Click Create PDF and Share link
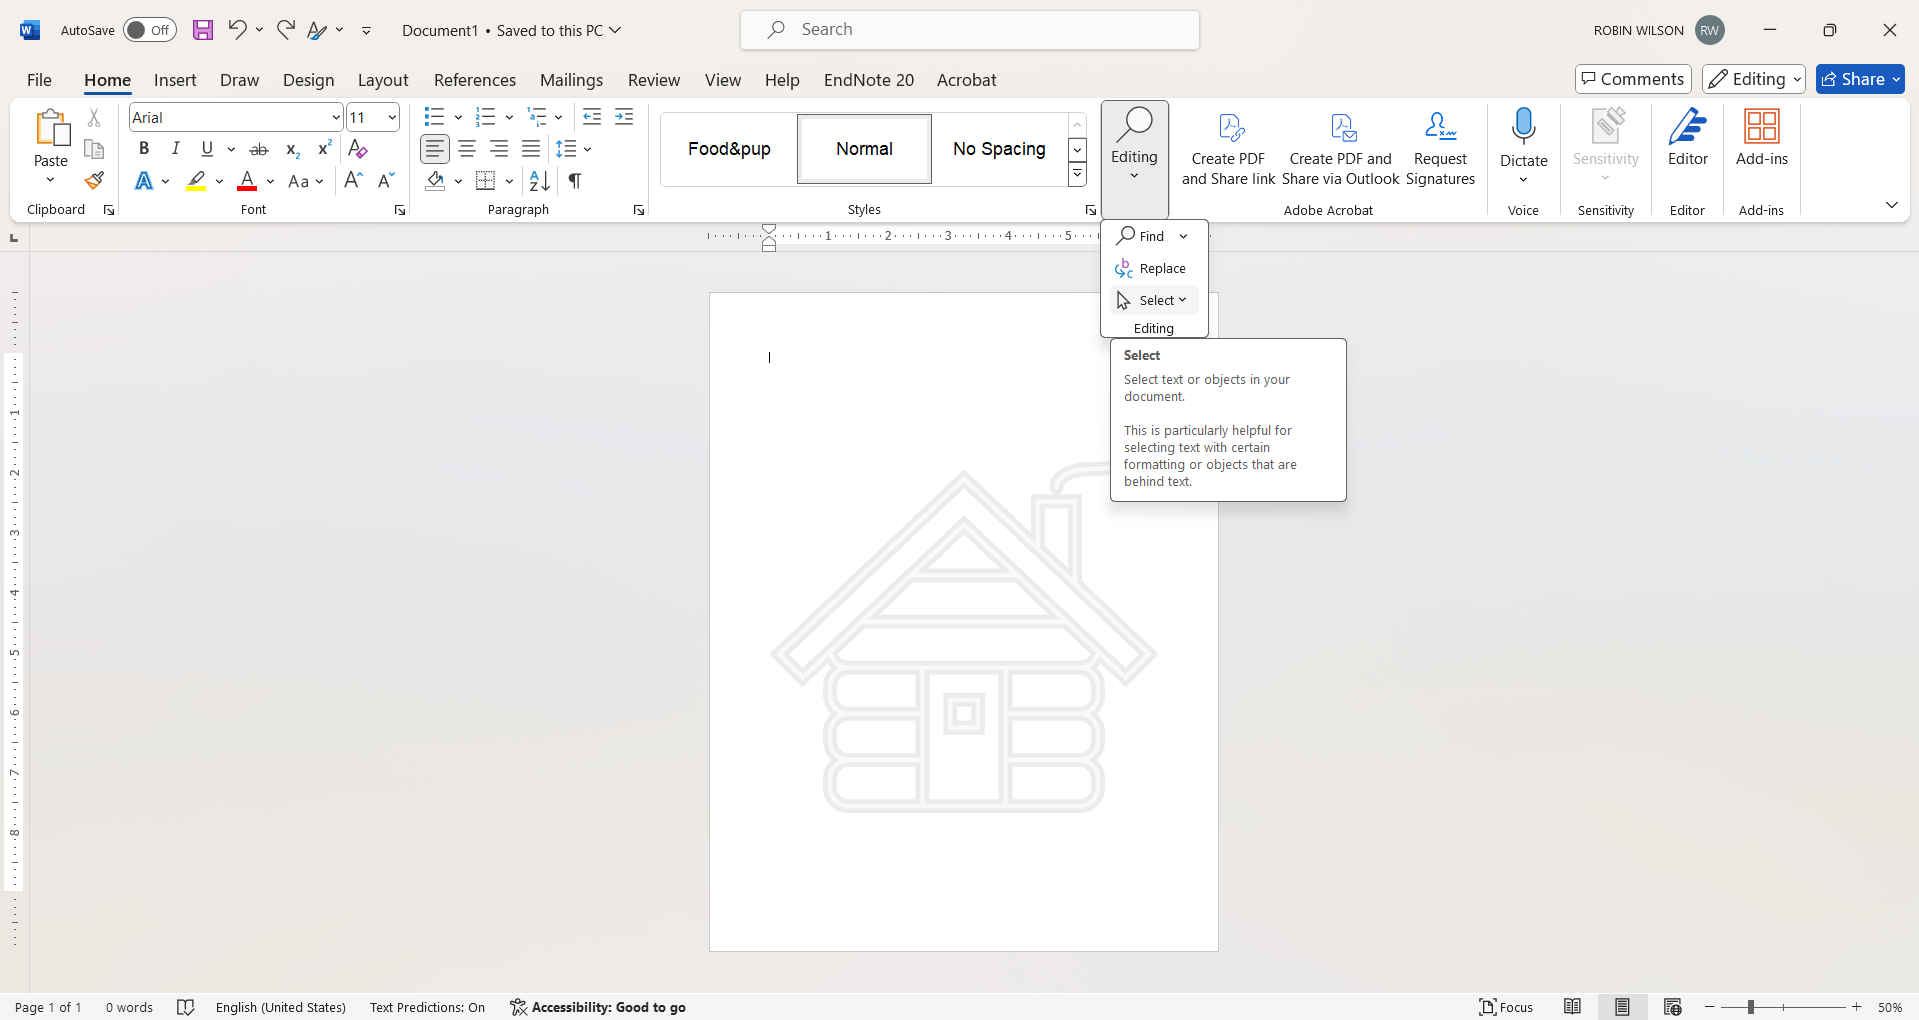Viewport: 1919px width, 1020px height. click(x=1228, y=150)
